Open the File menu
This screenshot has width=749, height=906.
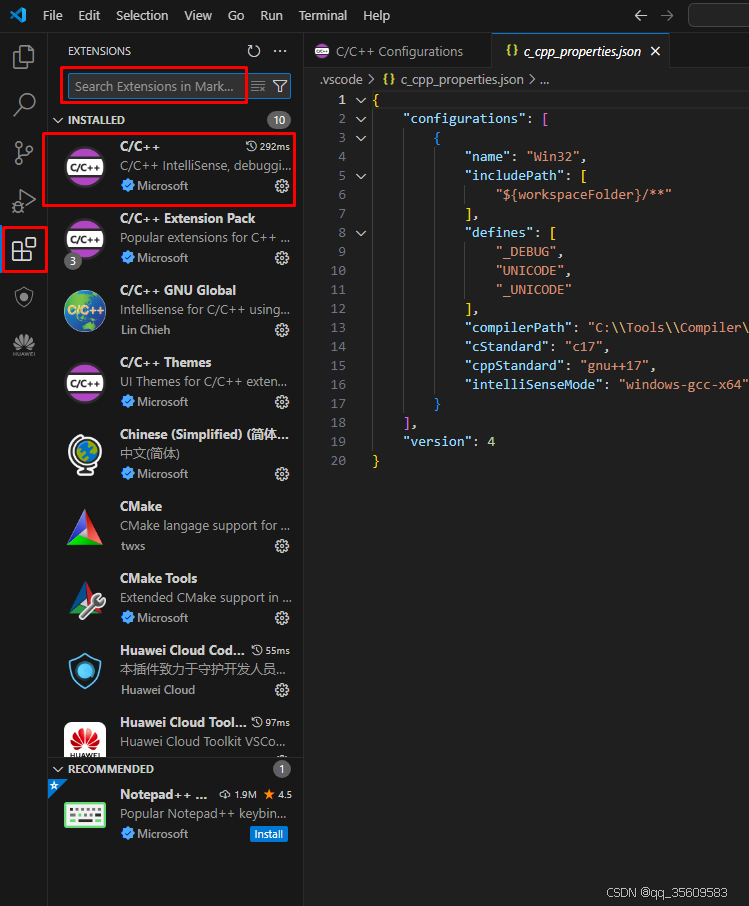point(53,16)
